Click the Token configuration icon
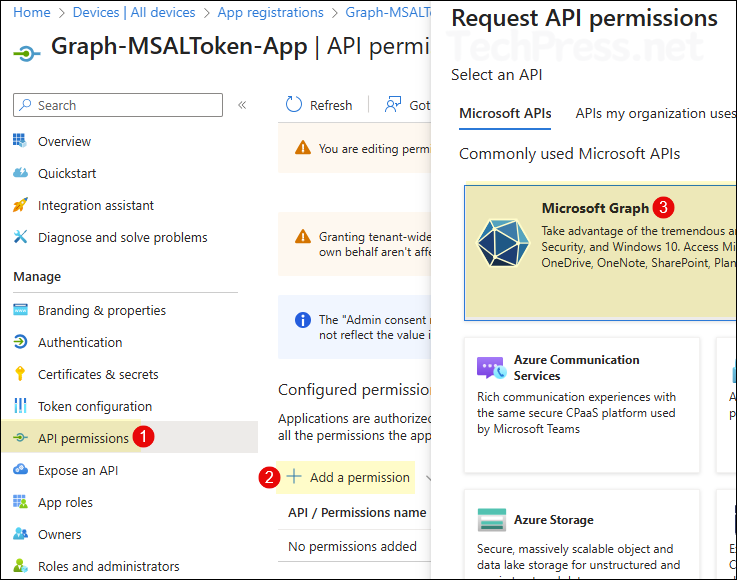 (x=20, y=406)
